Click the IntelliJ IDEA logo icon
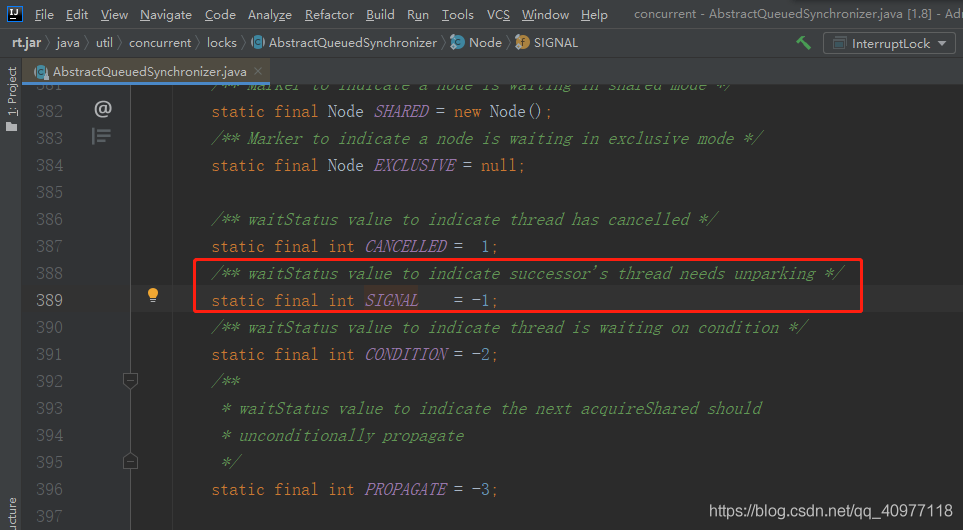The height and width of the screenshot is (530, 963). click(15, 14)
